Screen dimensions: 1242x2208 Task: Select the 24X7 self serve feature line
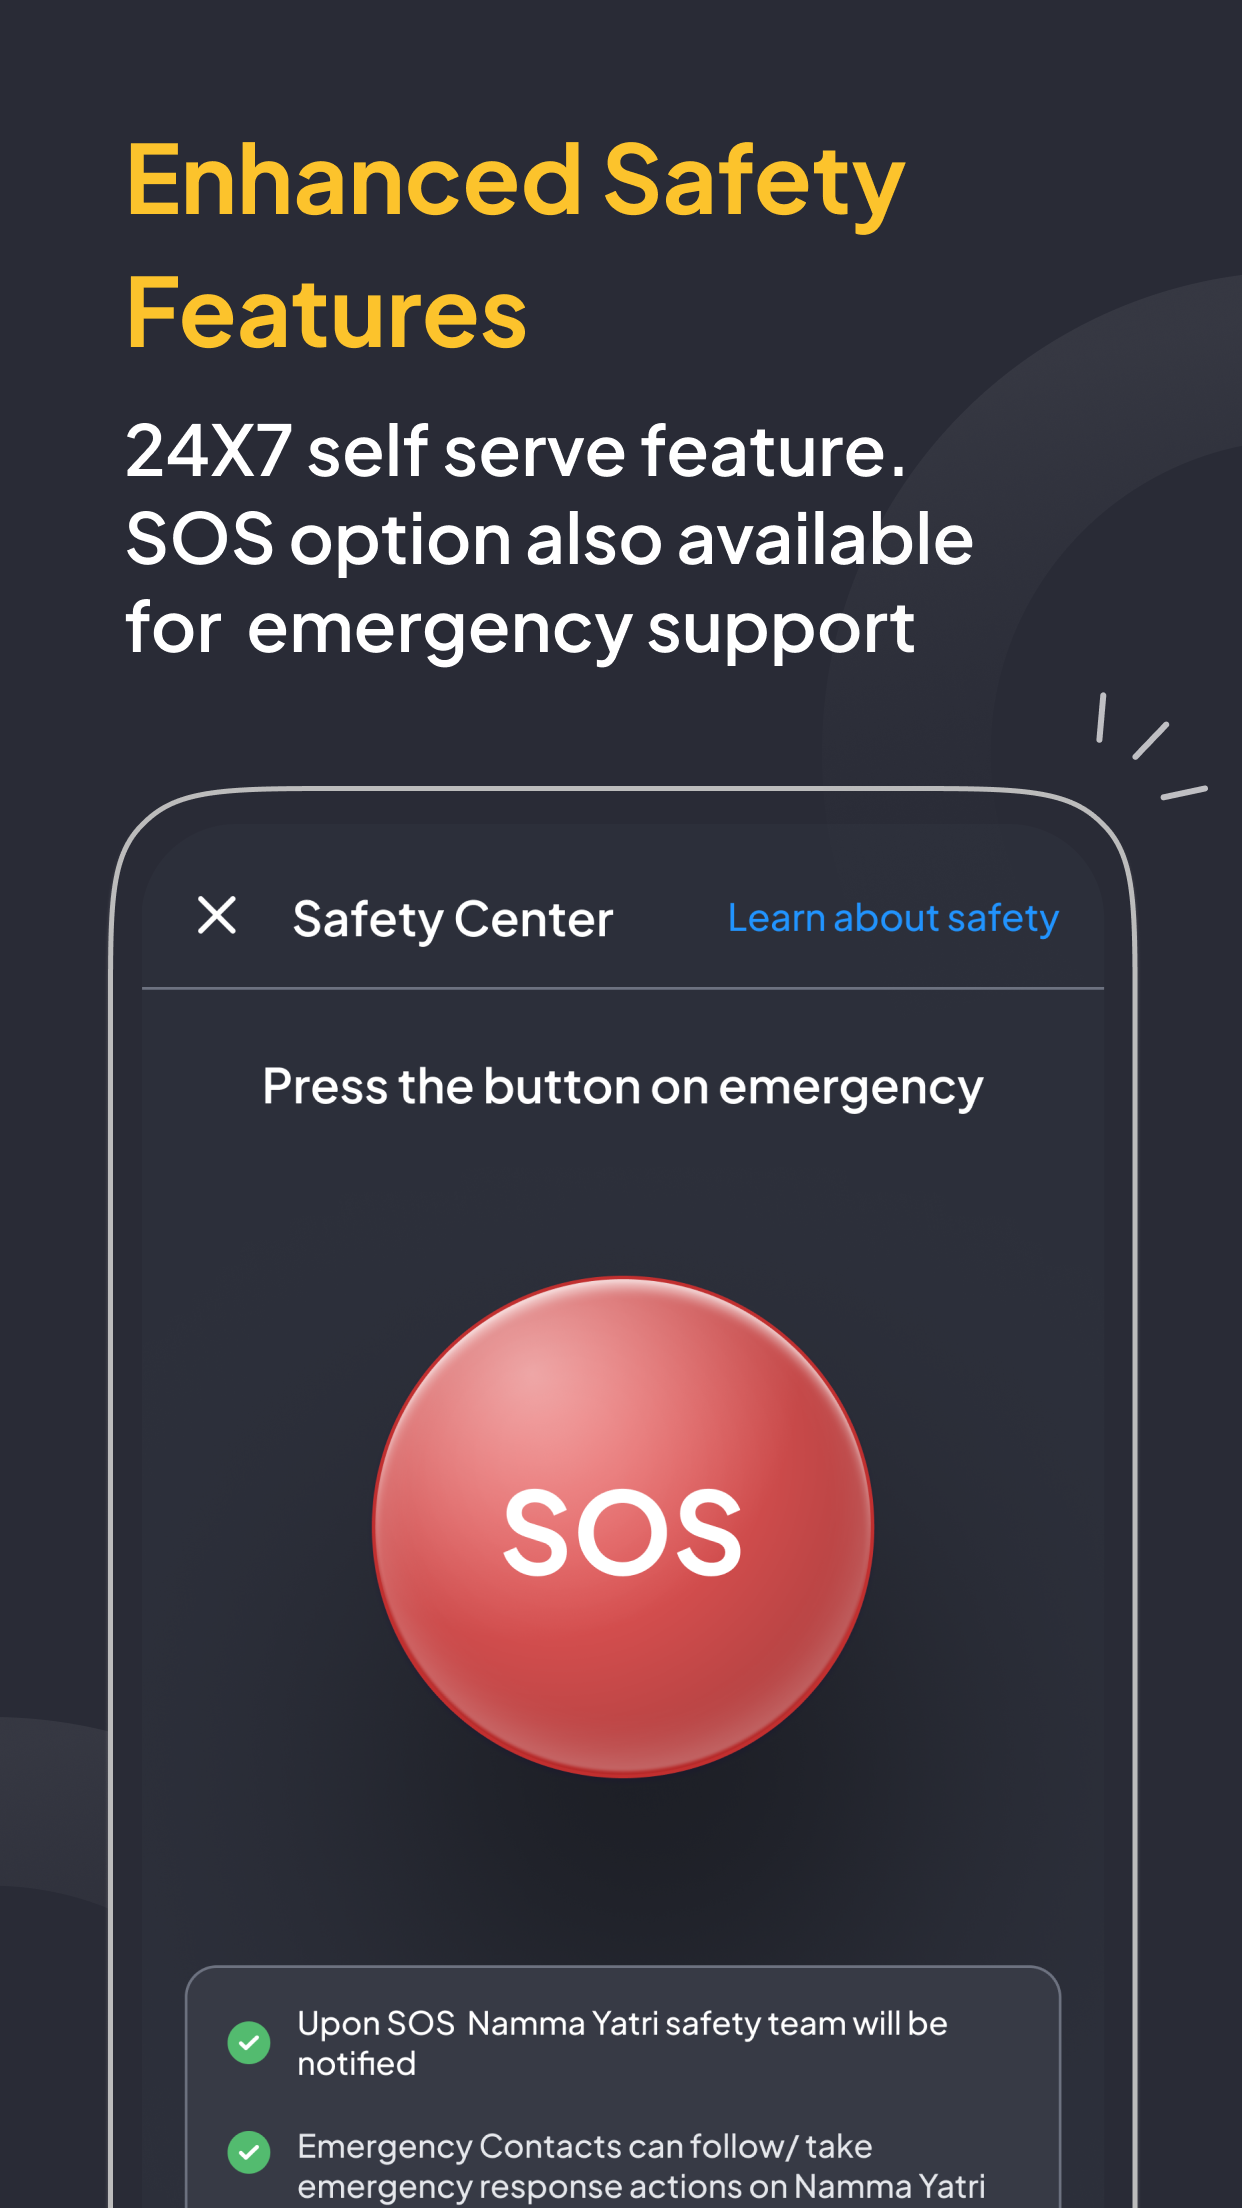coord(516,451)
